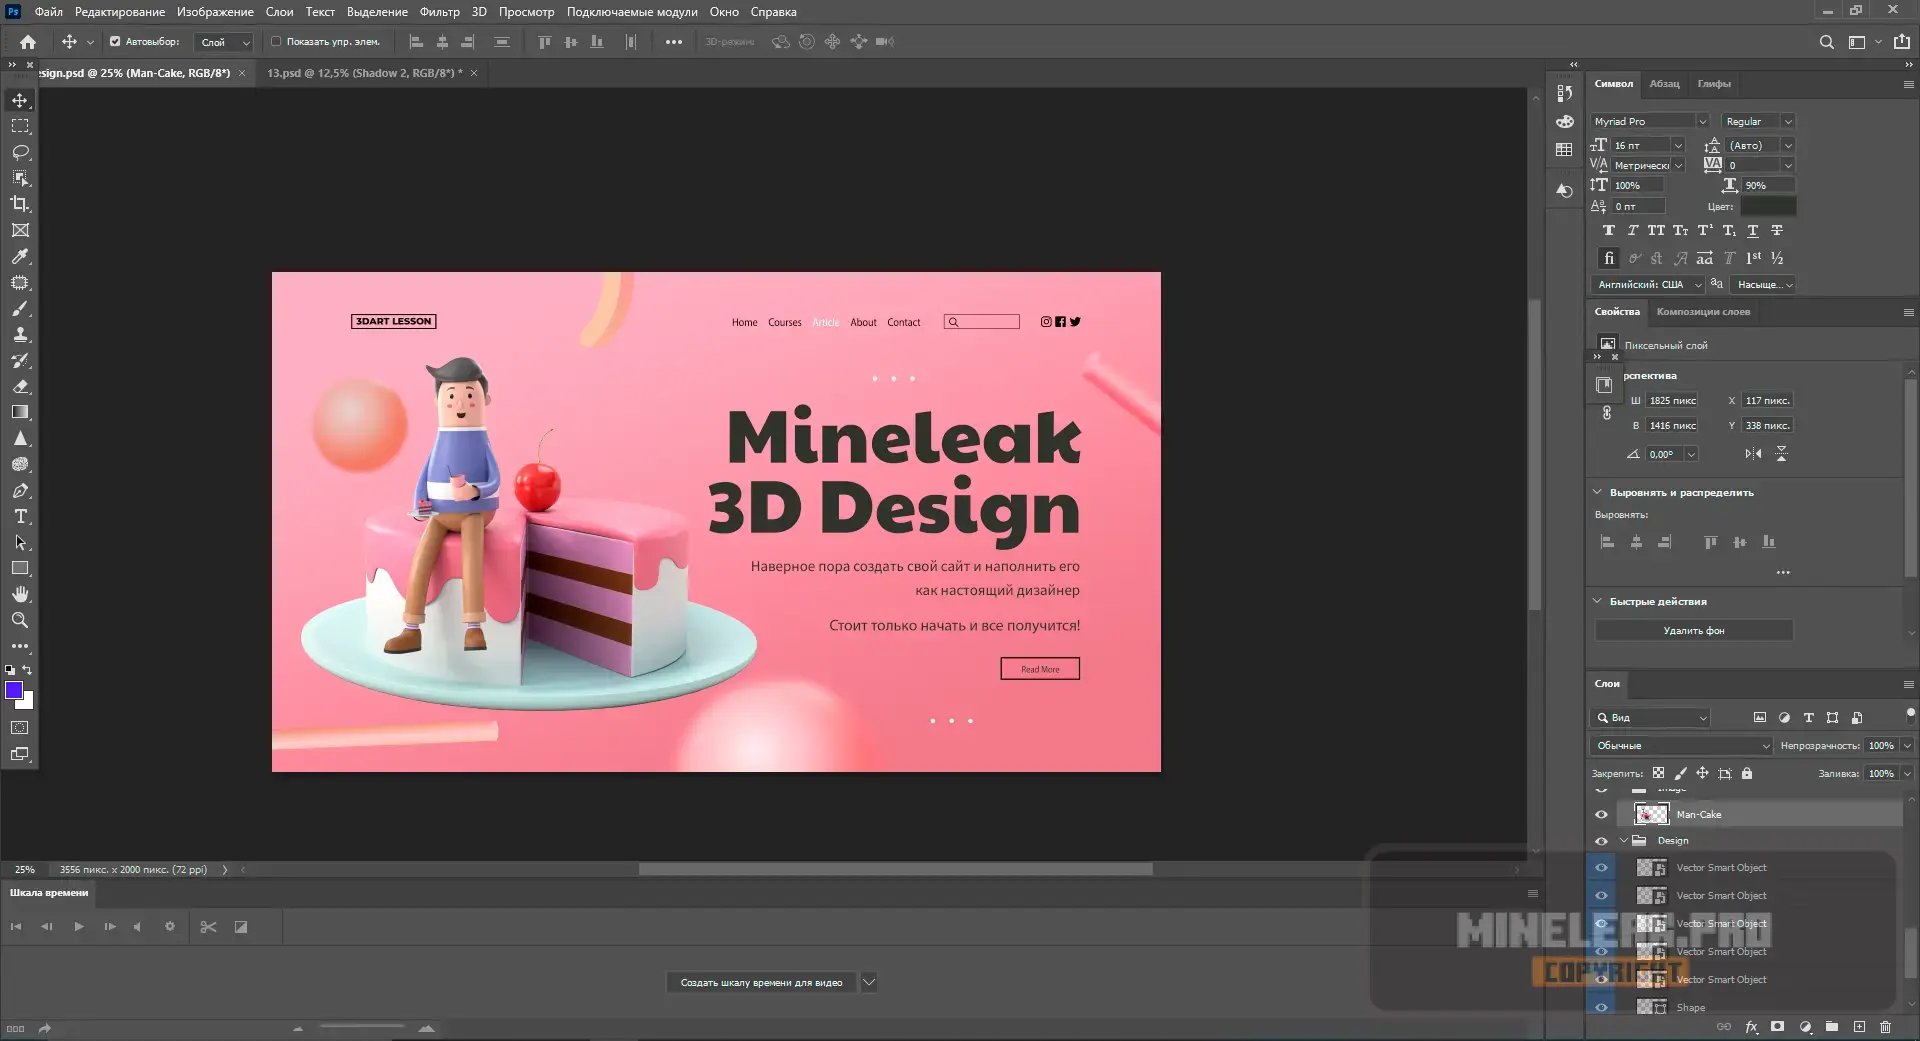Click more options dots in options bar
The image size is (1920, 1041).
tap(674, 42)
